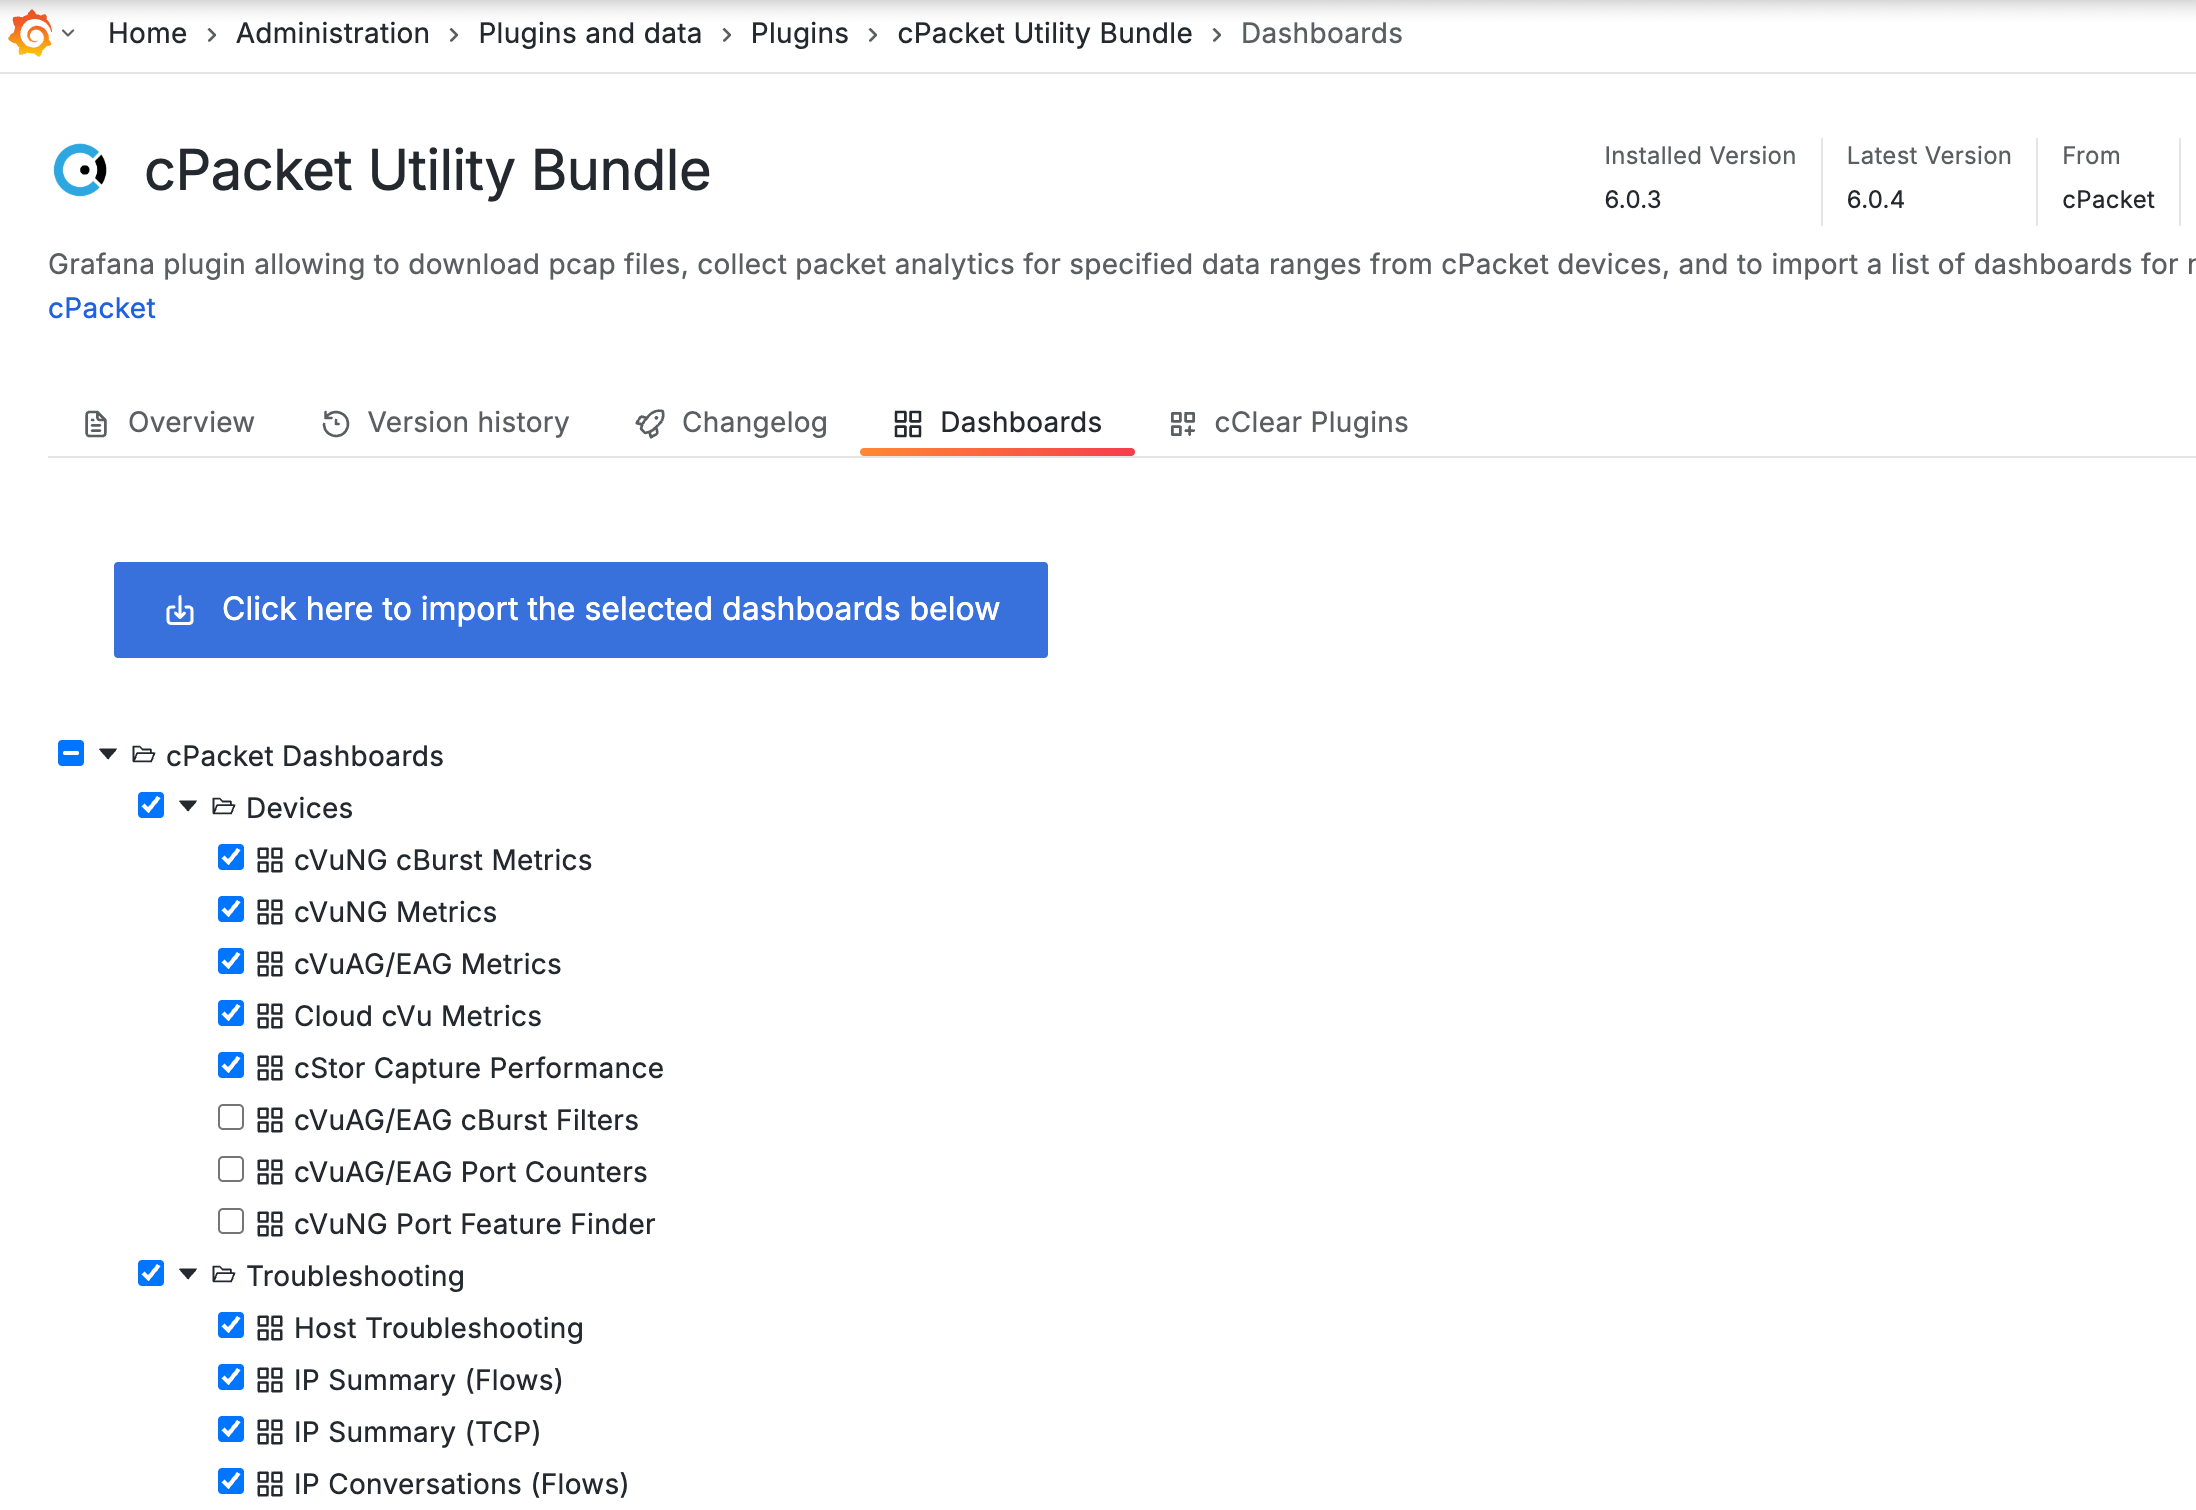Click the cPacket plugin logo icon

81,170
